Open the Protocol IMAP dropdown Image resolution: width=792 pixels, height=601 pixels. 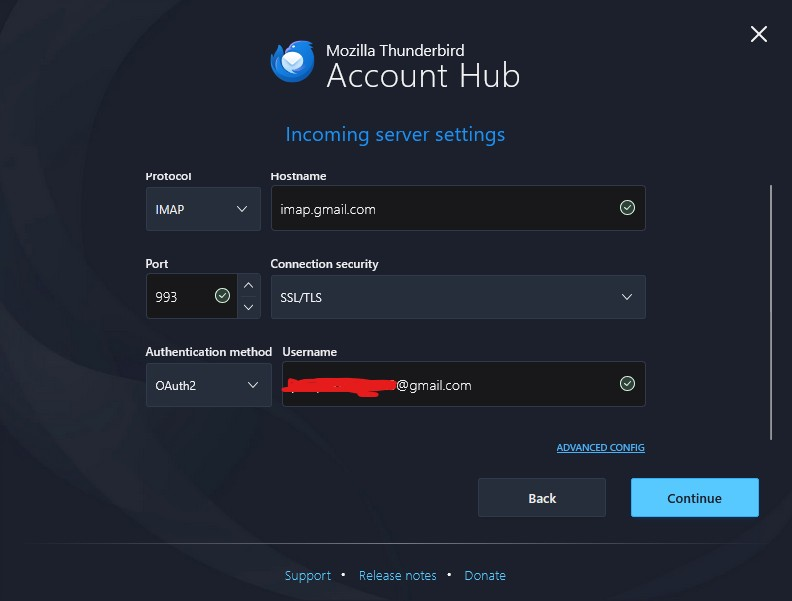[x=203, y=209]
